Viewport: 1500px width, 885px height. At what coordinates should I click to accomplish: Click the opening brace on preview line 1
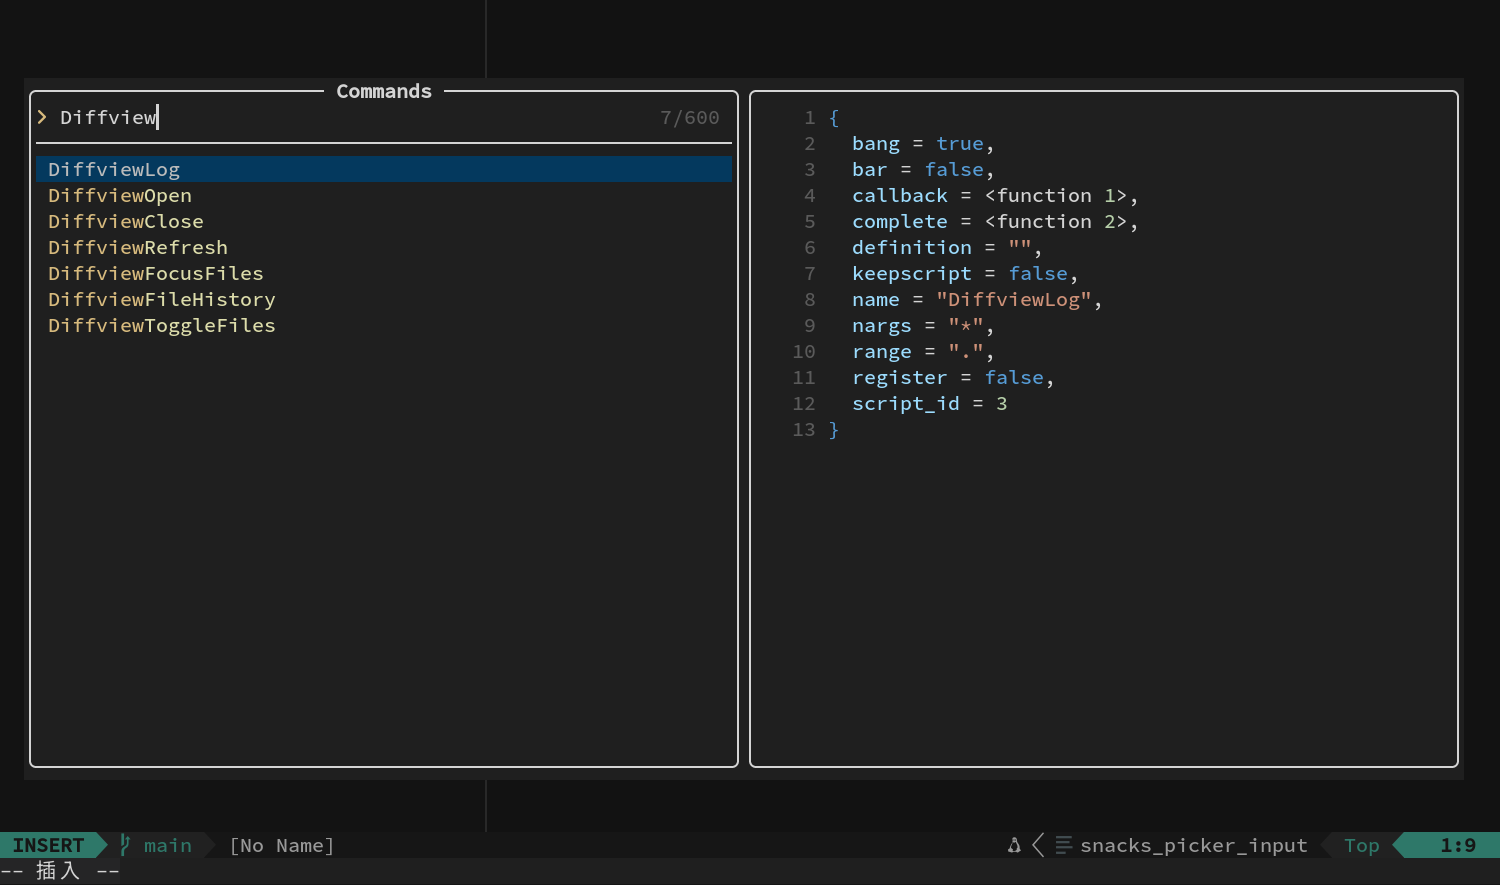[834, 117]
